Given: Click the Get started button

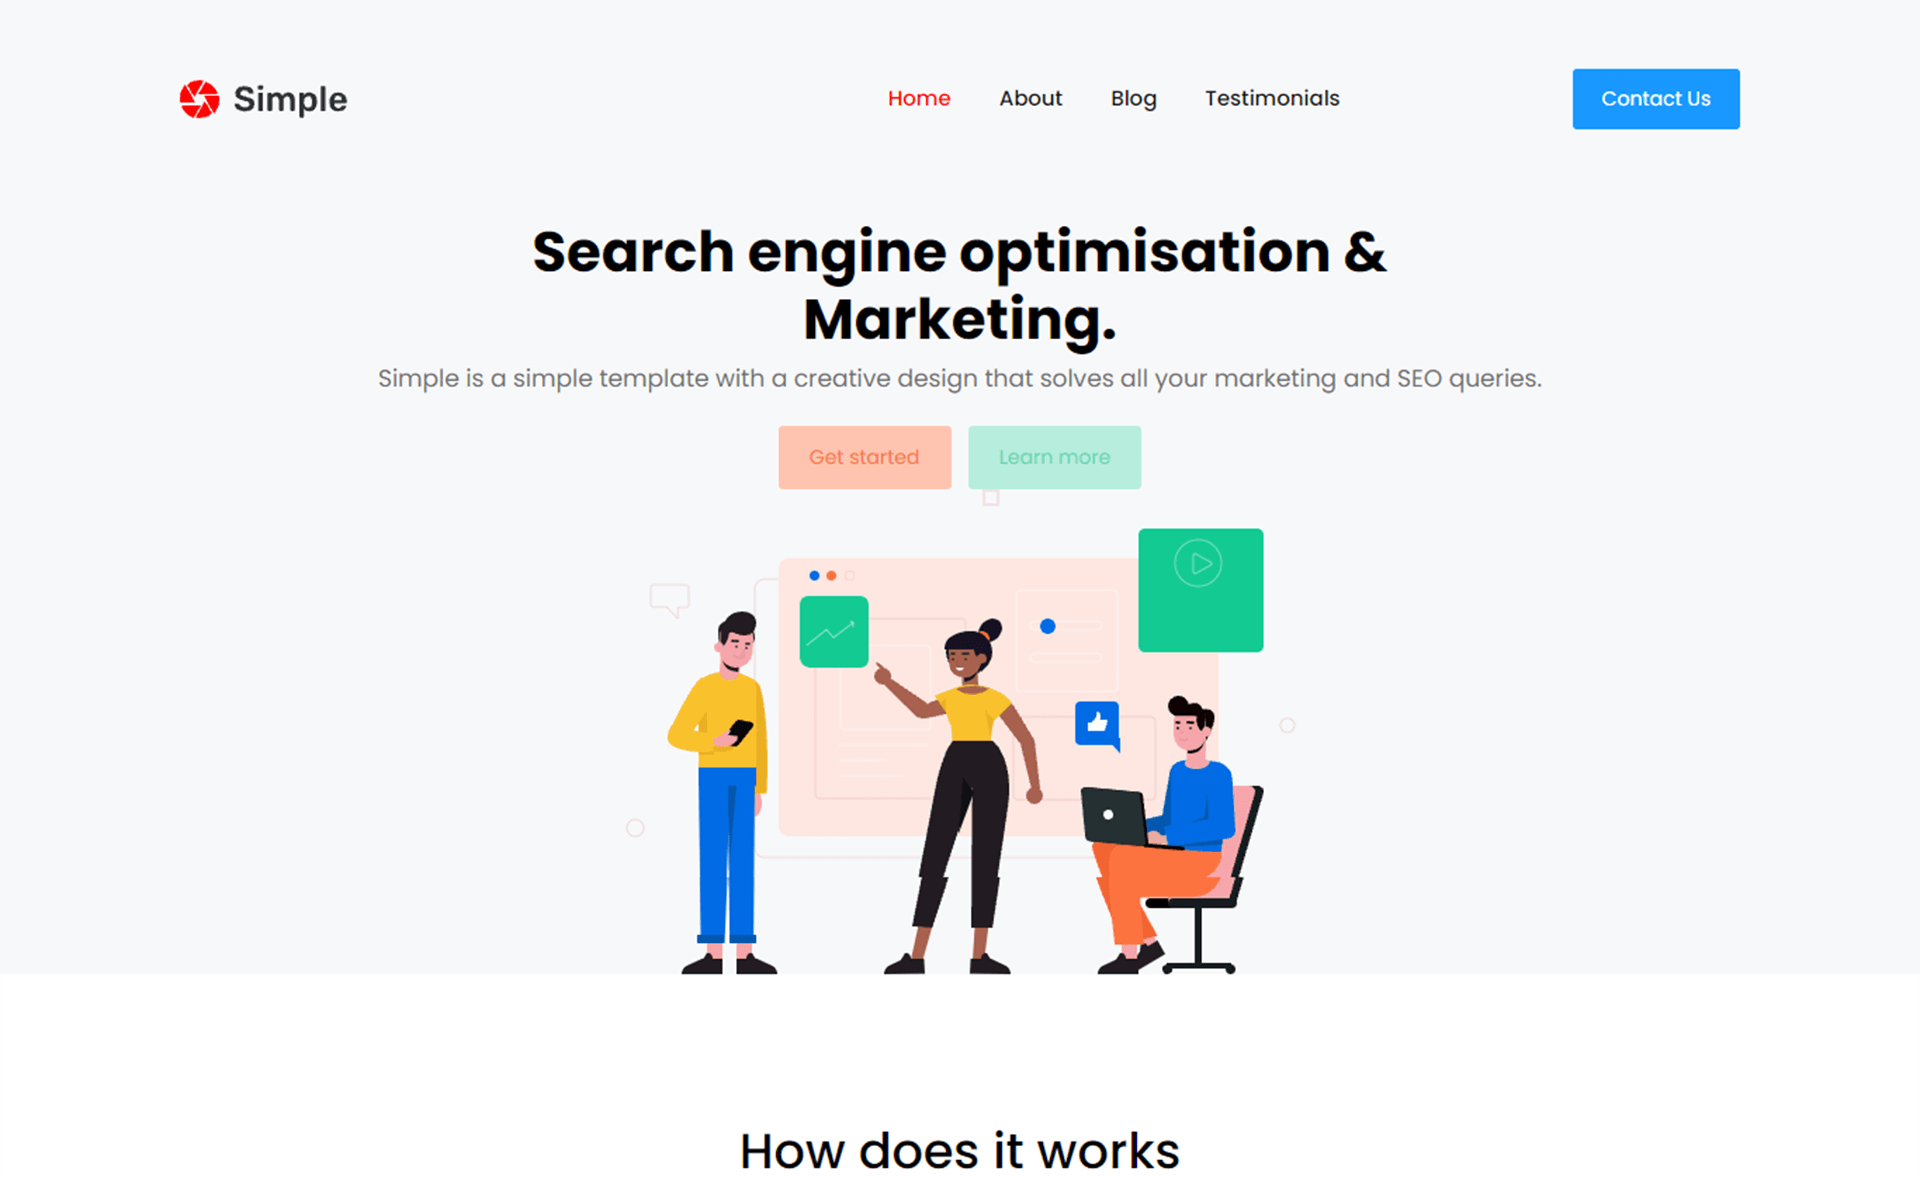Looking at the screenshot, I should pyautogui.click(x=865, y=457).
